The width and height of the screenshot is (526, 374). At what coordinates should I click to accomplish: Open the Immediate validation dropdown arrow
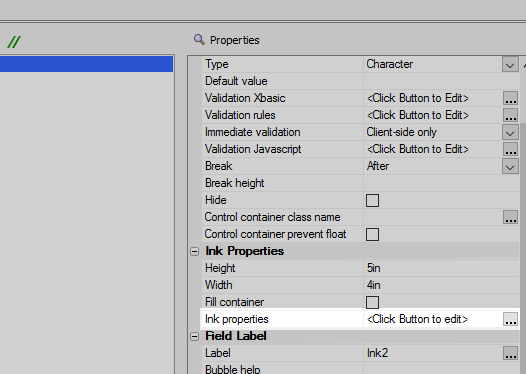510,132
